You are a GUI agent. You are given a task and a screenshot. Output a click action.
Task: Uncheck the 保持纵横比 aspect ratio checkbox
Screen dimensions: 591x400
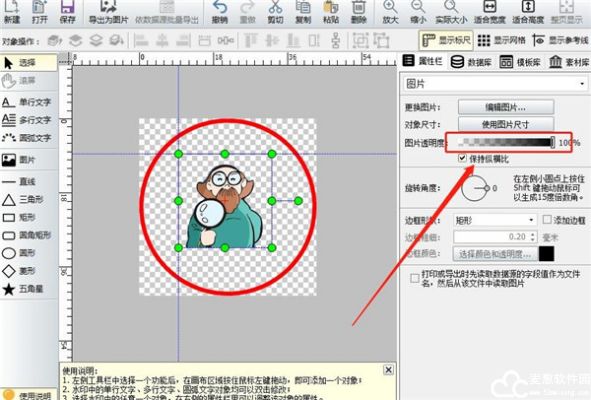coord(462,158)
